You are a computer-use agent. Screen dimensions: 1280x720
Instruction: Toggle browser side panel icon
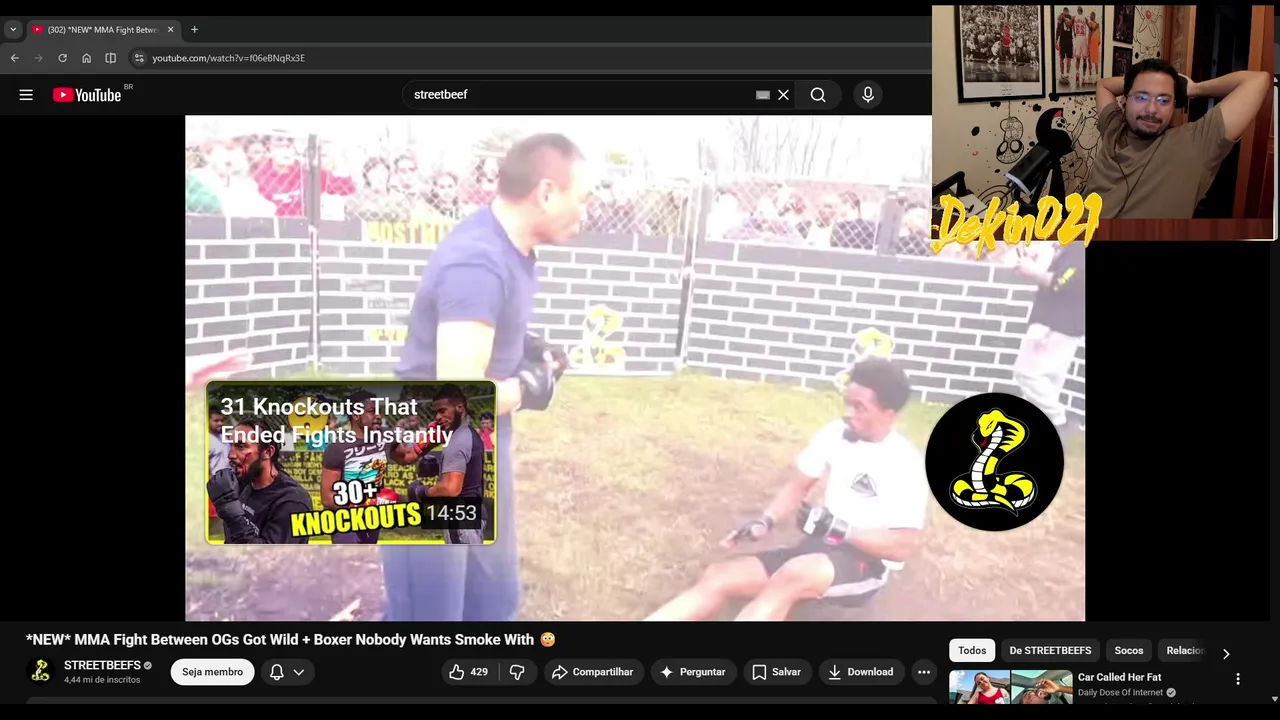coord(111,58)
